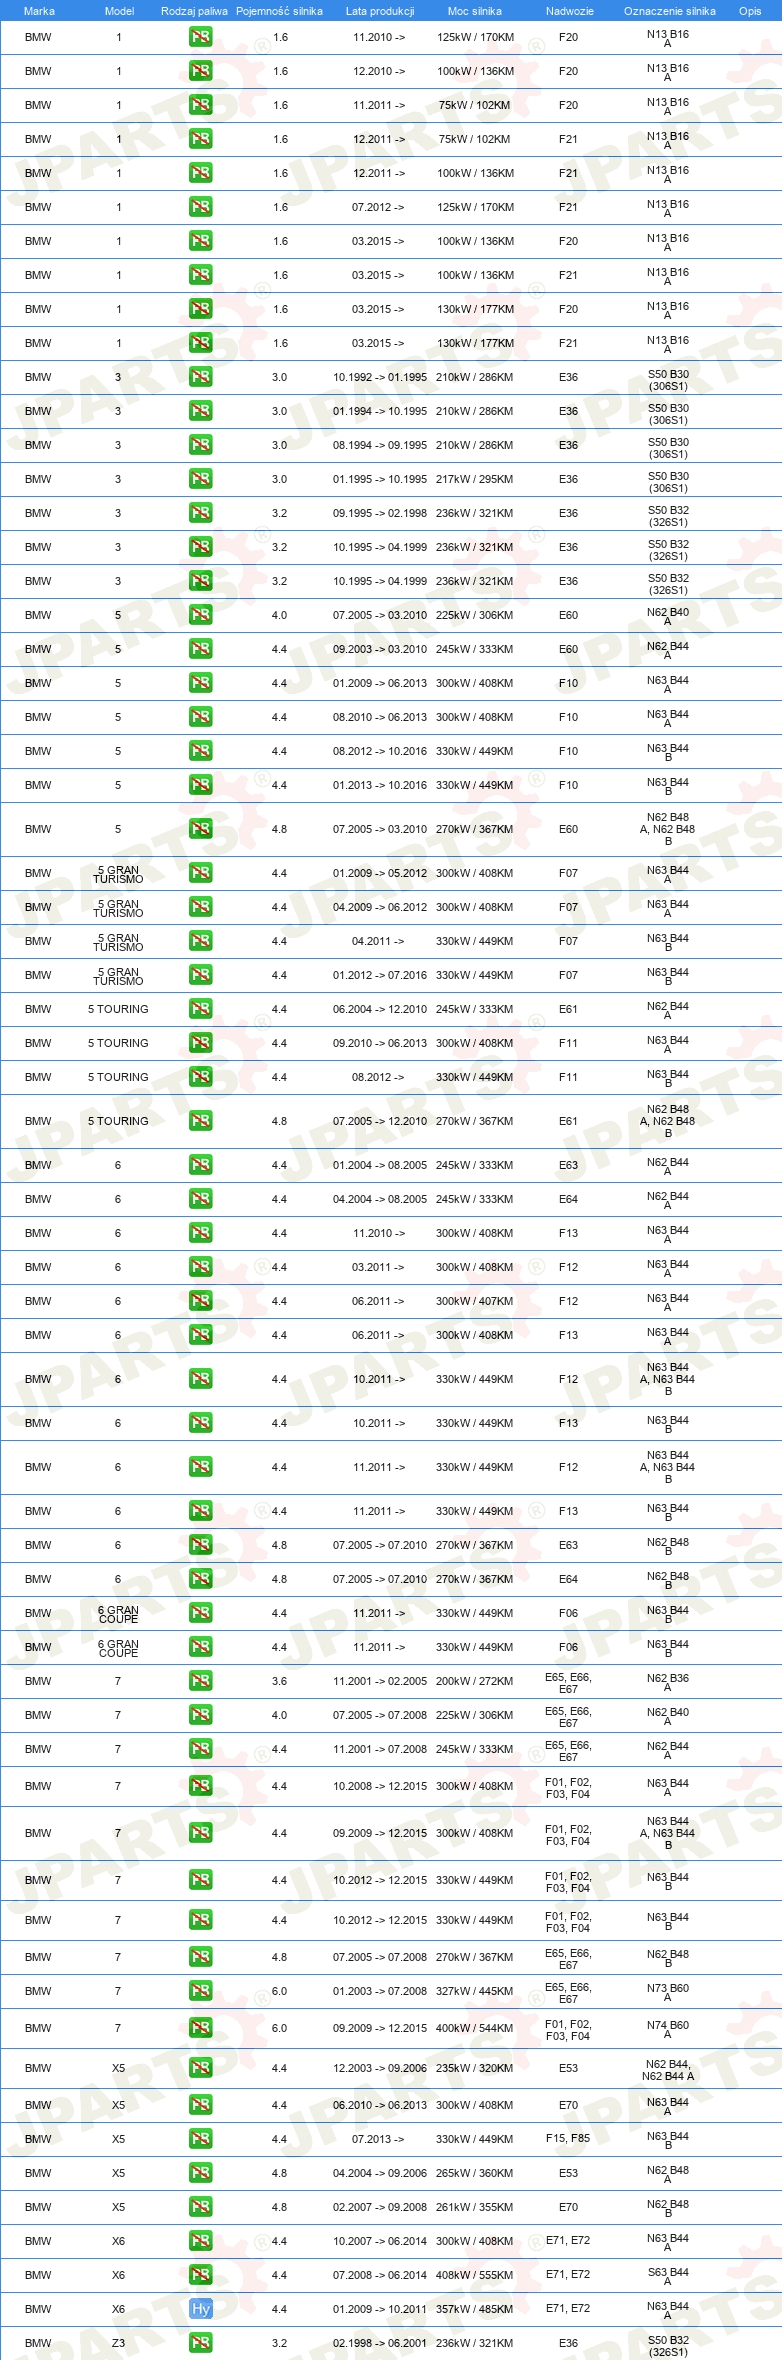Image resolution: width=782 pixels, height=2360 pixels.
Task: Click fuel icon in X5 261kW / 355KM row
Action: click(201, 2207)
